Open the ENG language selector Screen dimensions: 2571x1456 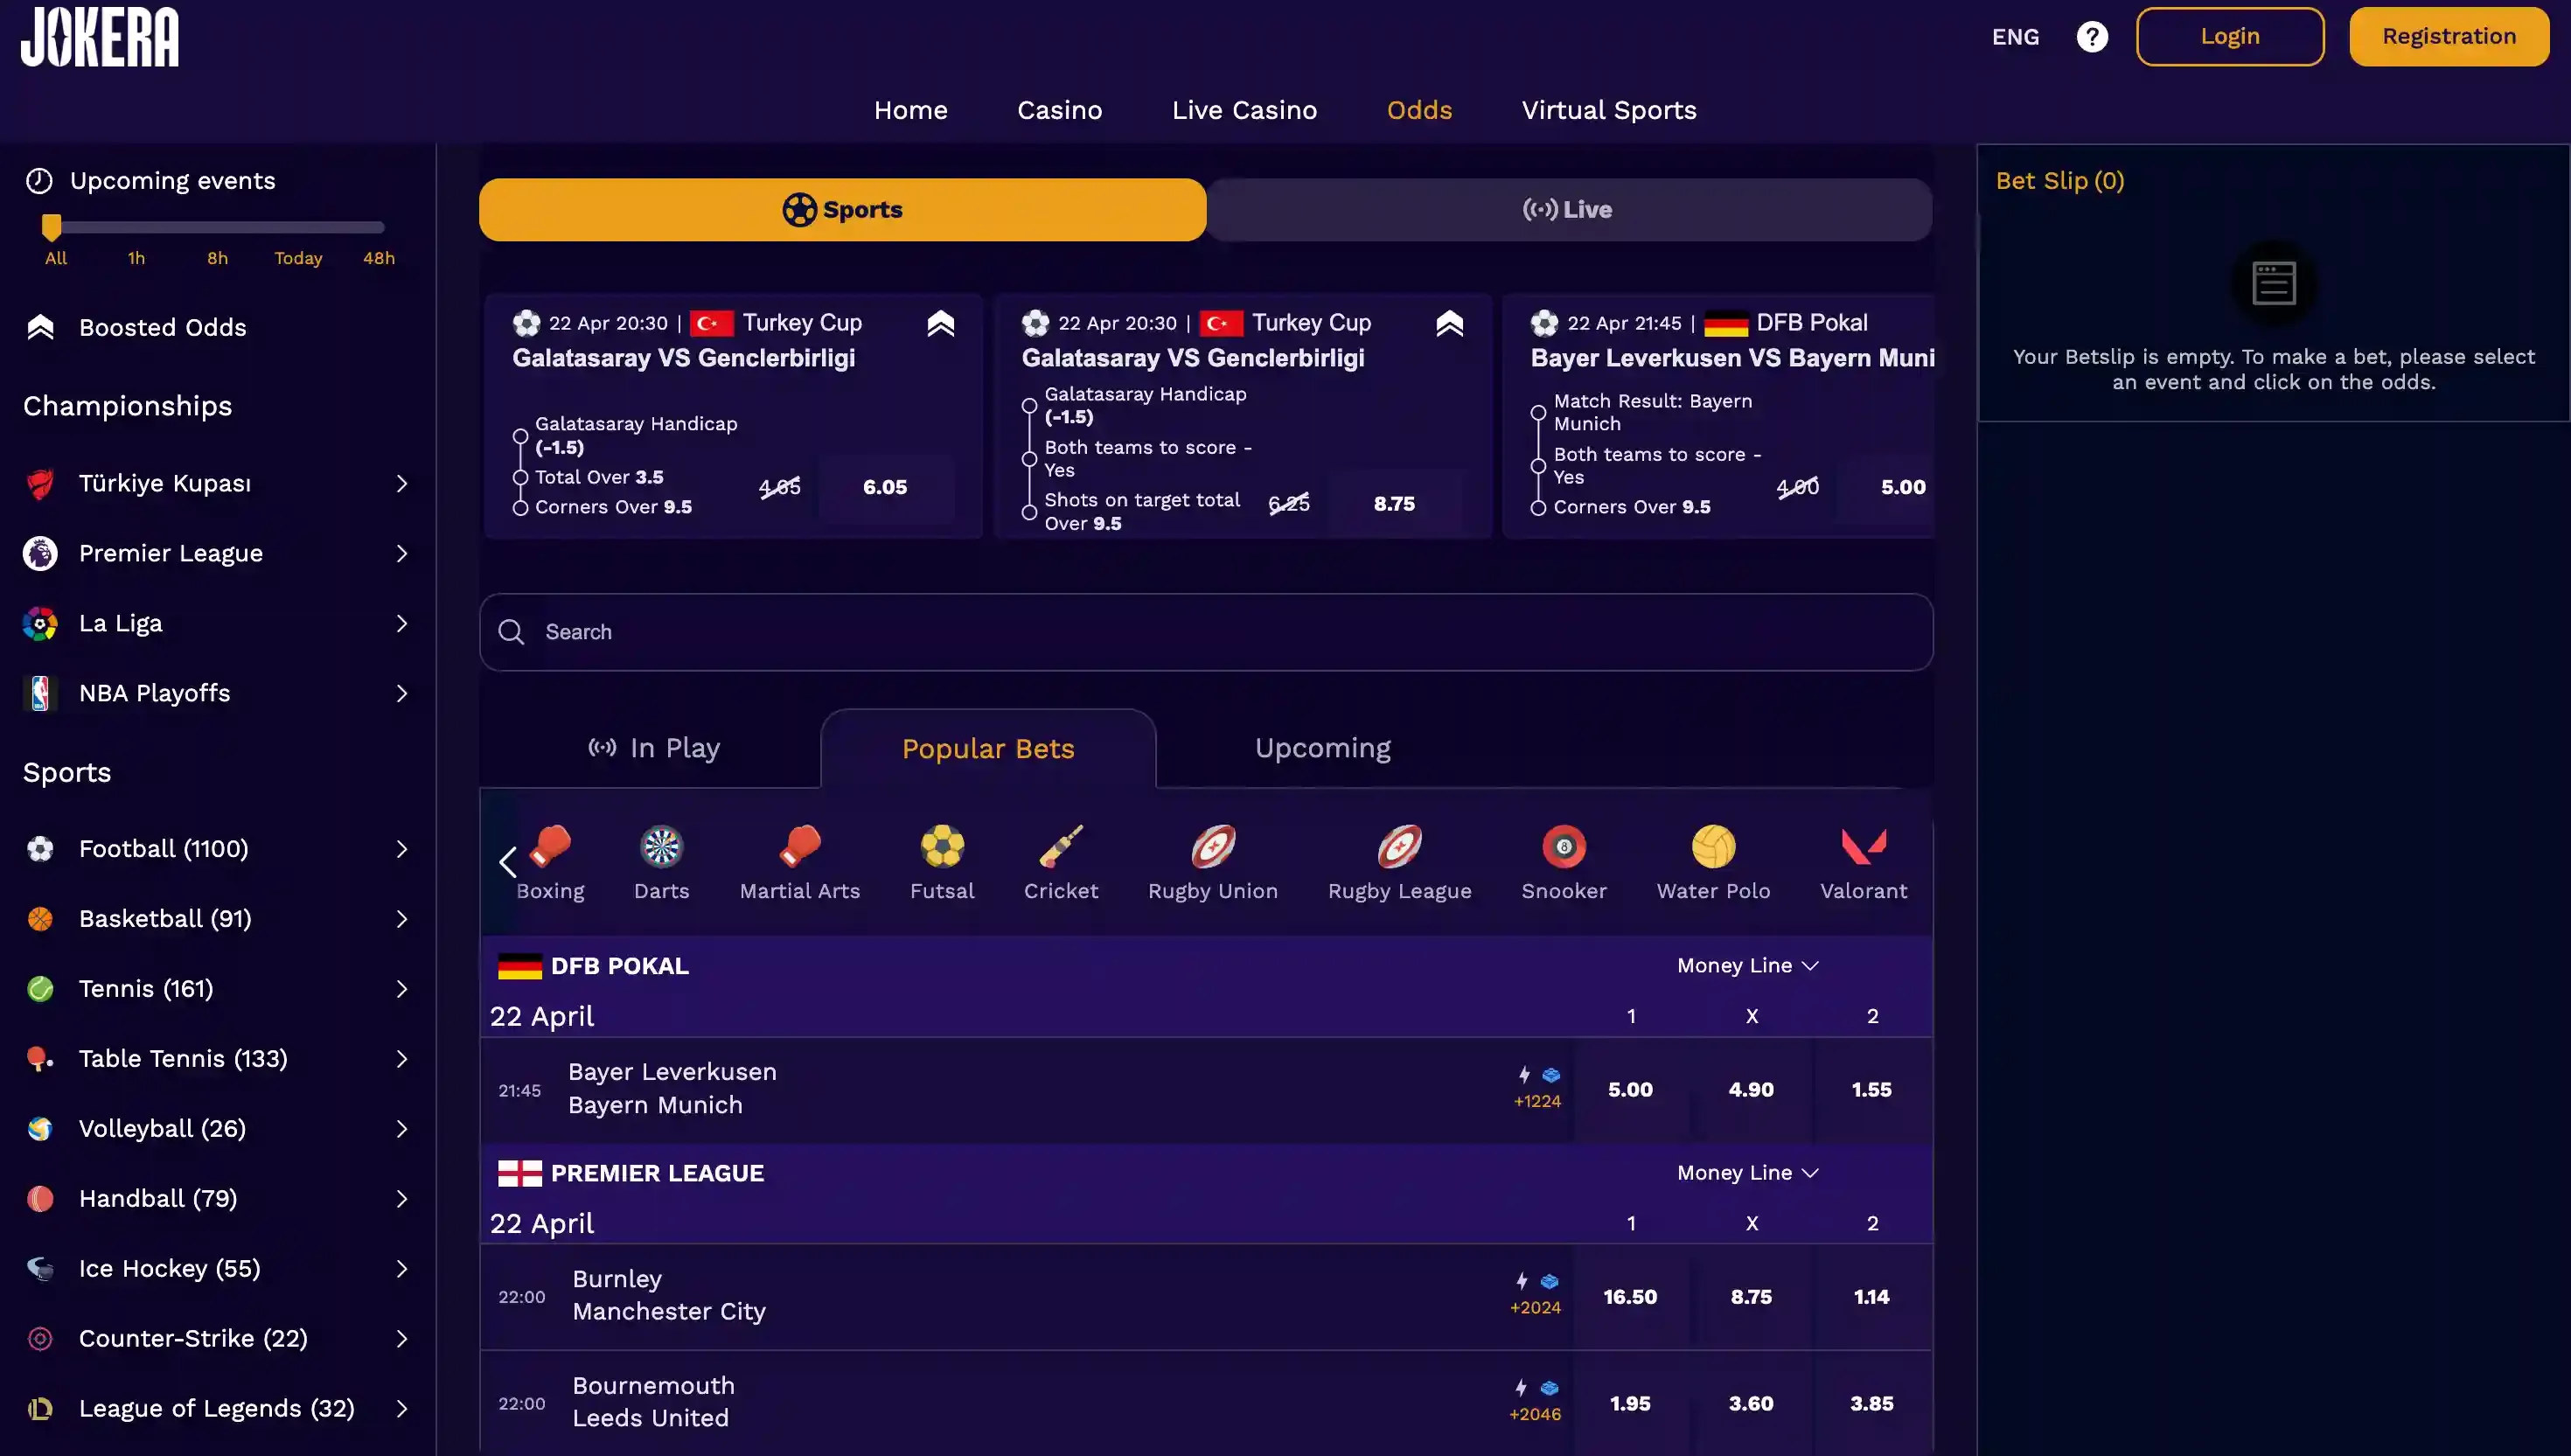(x=2015, y=37)
